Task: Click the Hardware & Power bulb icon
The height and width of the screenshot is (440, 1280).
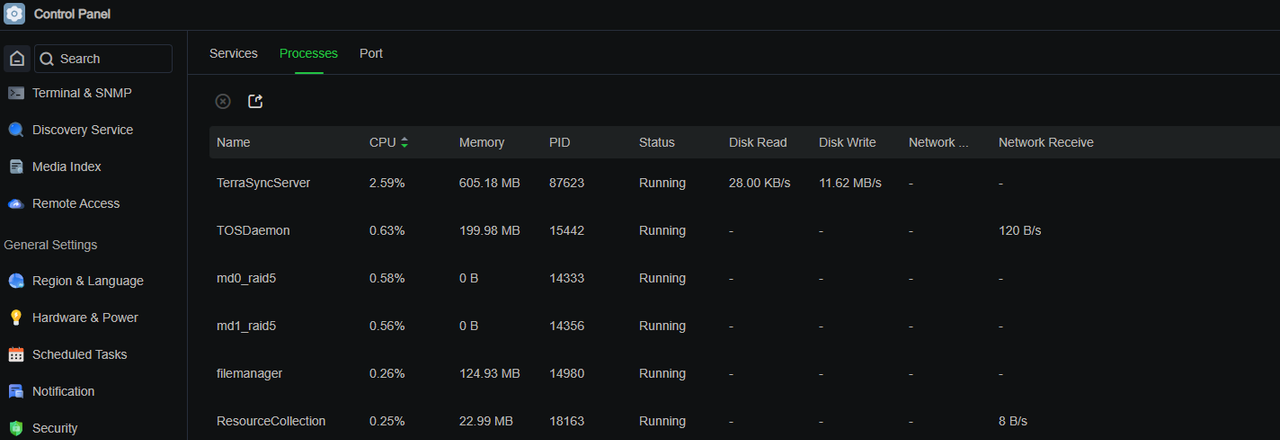Action: pos(16,318)
